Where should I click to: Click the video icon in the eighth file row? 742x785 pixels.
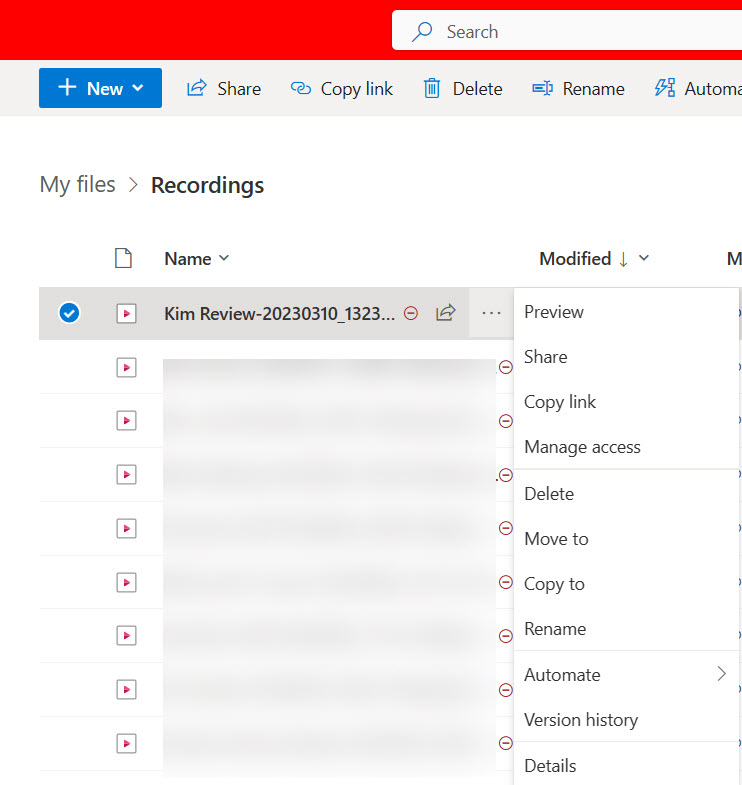click(x=126, y=689)
